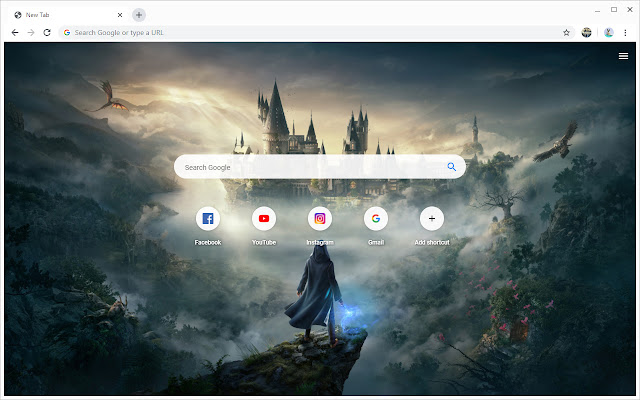Viewport: 640px width, 400px height.
Task: Open the user profile avatar
Action: pyautogui.click(x=609, y=33)
